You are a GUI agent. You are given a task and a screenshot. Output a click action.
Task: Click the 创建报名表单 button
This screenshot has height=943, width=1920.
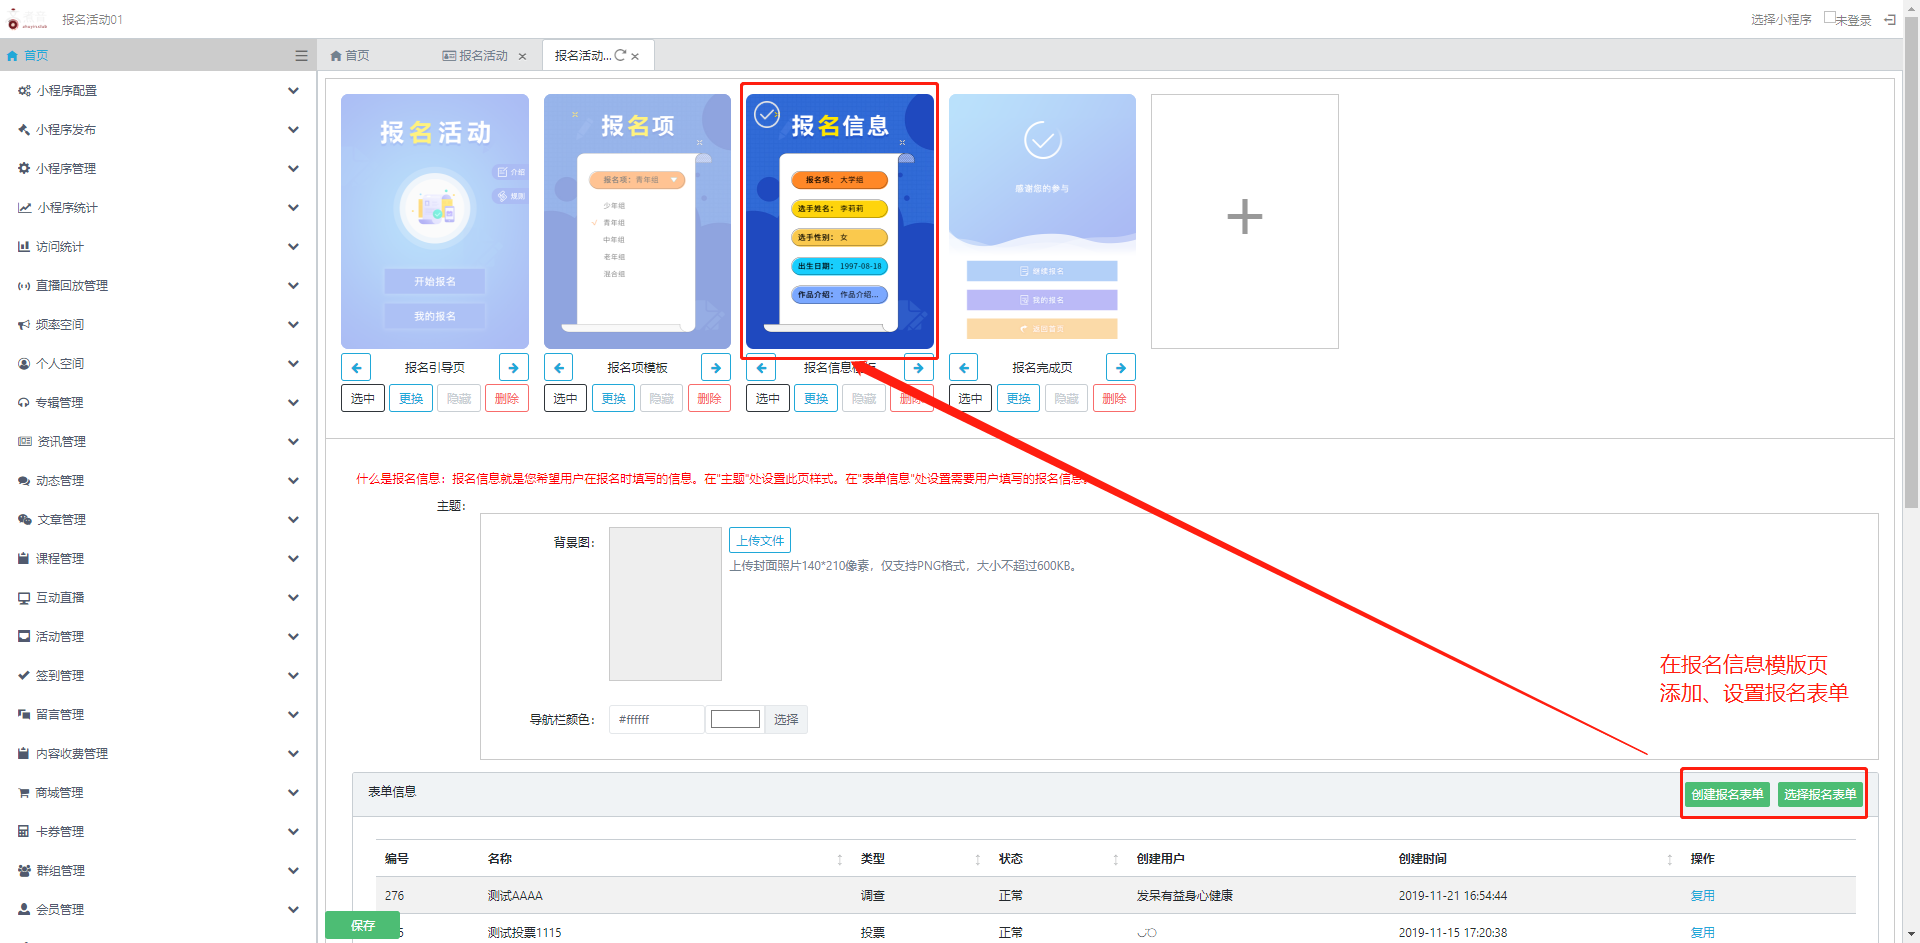pyautogui.click(x=1727, y=795)
